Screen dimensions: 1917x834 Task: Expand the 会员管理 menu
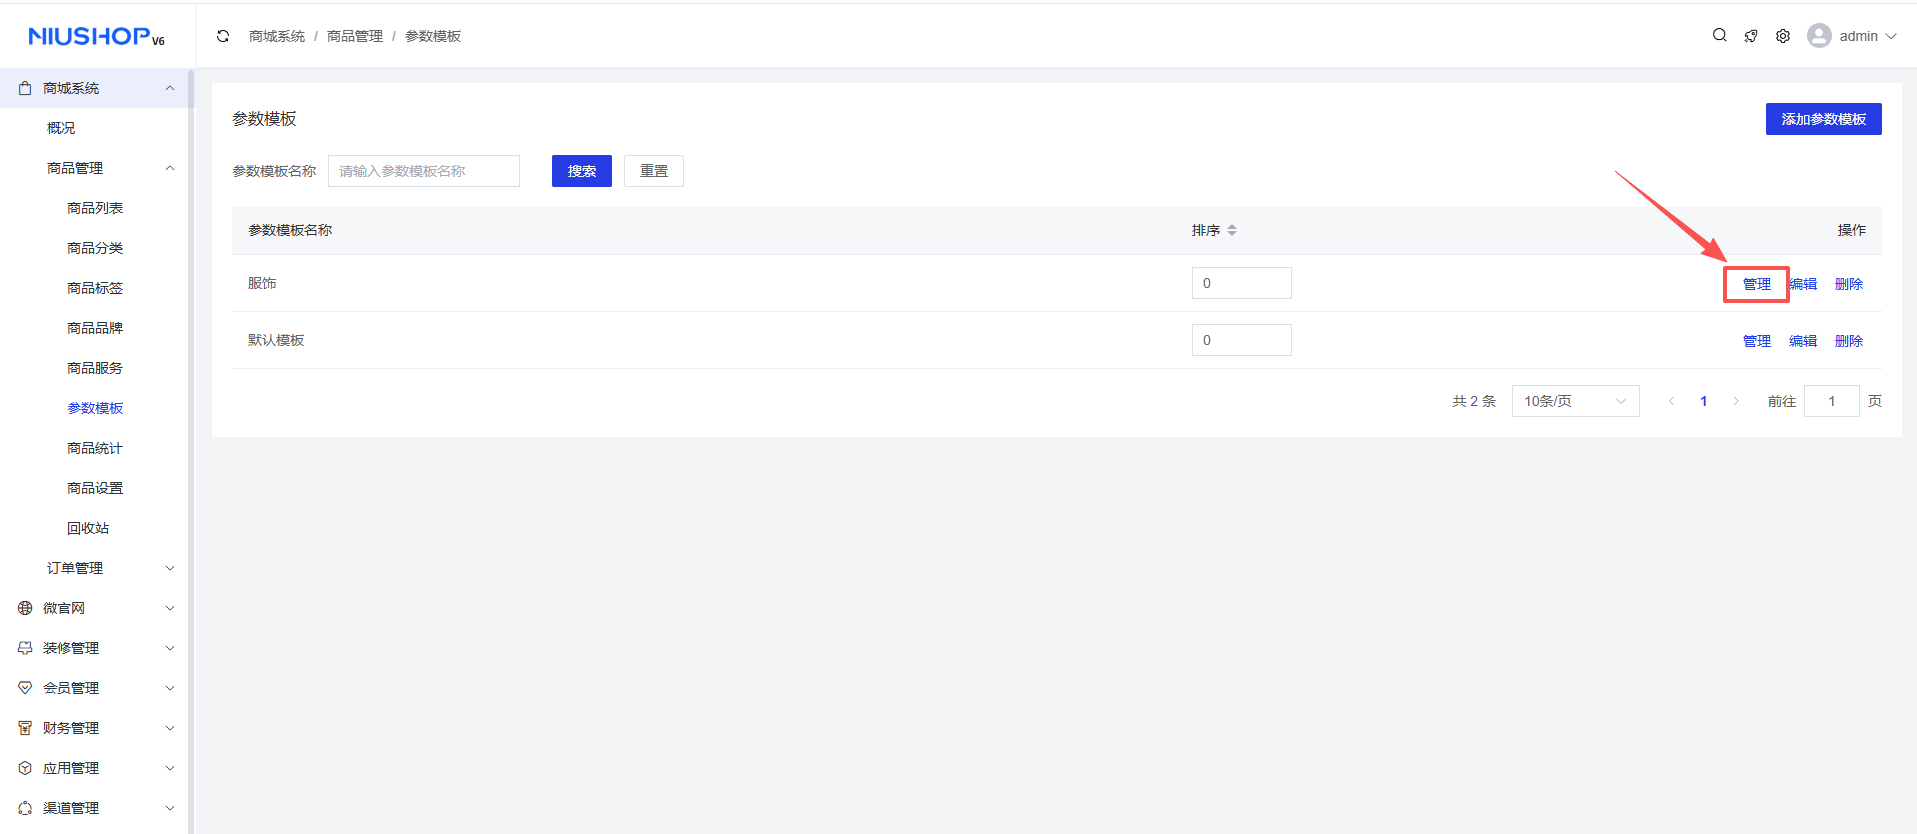point(170,688)
